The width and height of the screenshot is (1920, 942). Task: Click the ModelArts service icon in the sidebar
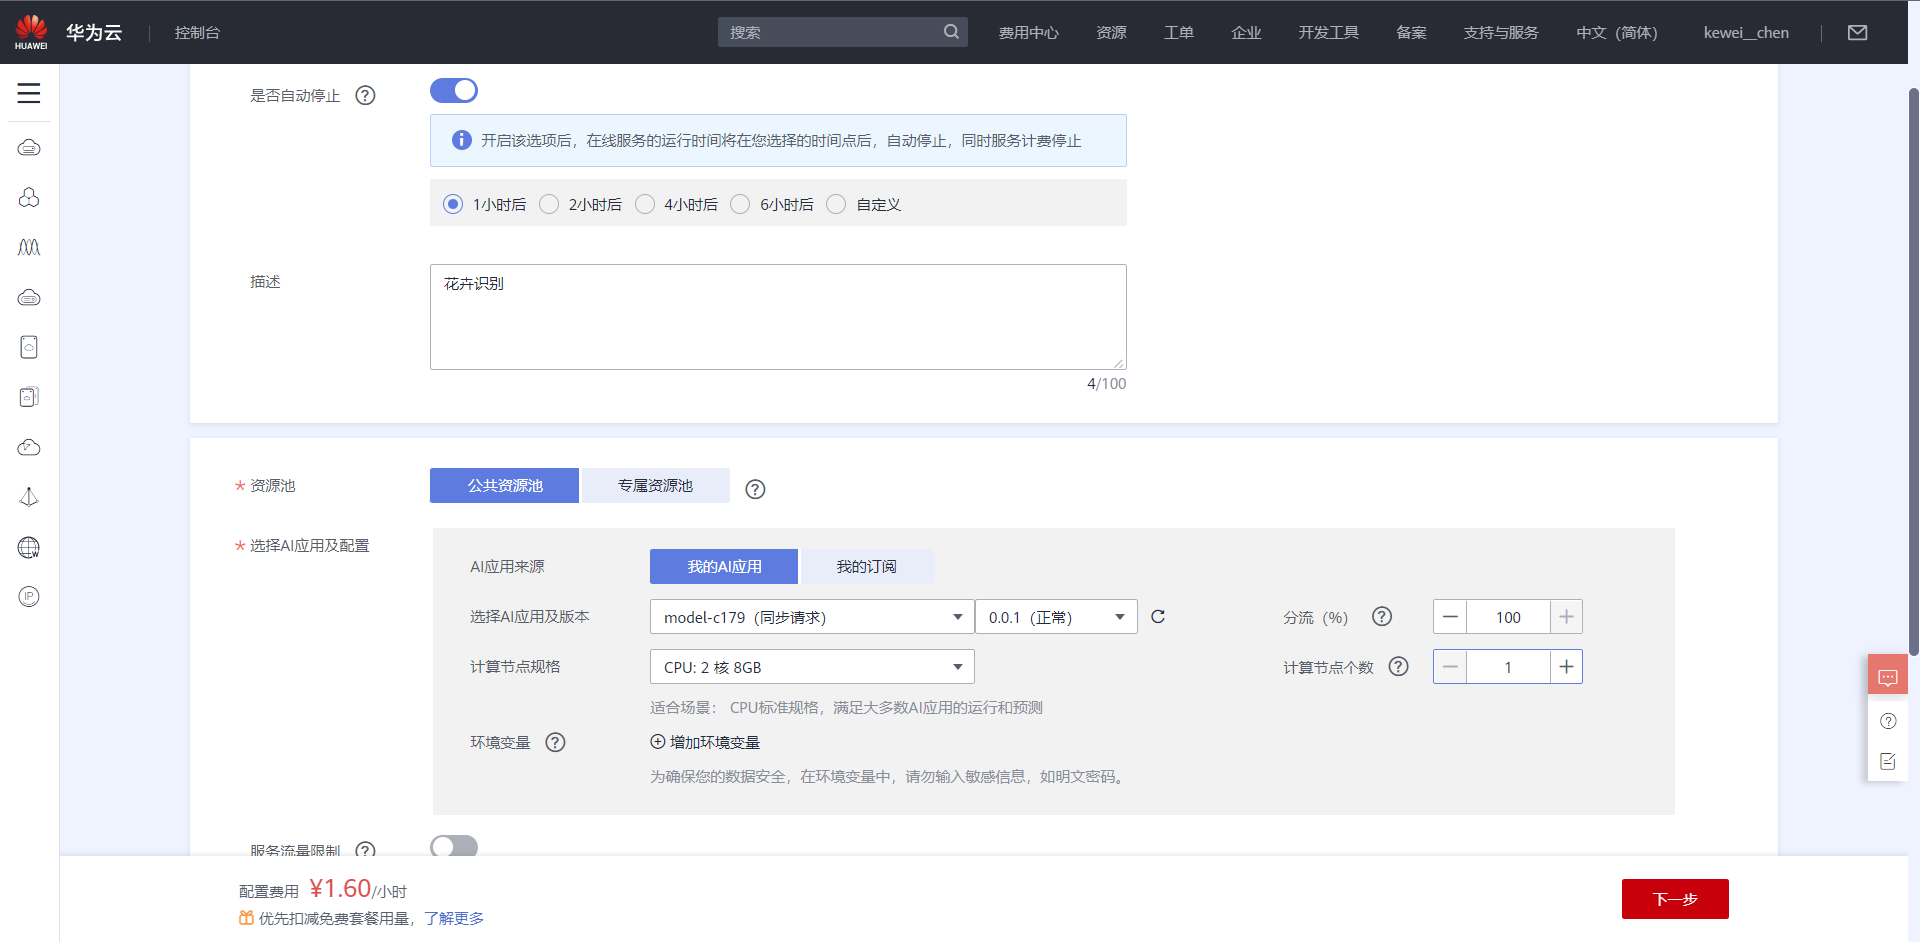point(29,247)
